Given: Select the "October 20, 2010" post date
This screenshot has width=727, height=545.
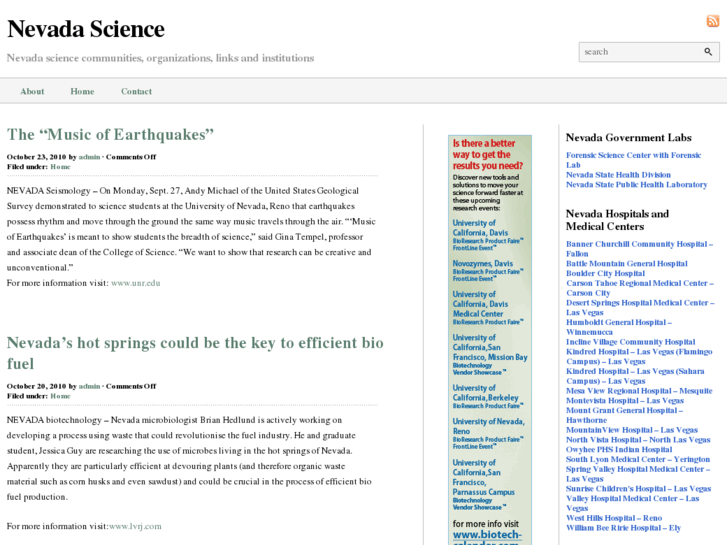Looking at the screenshot, I should pos(37,386).
